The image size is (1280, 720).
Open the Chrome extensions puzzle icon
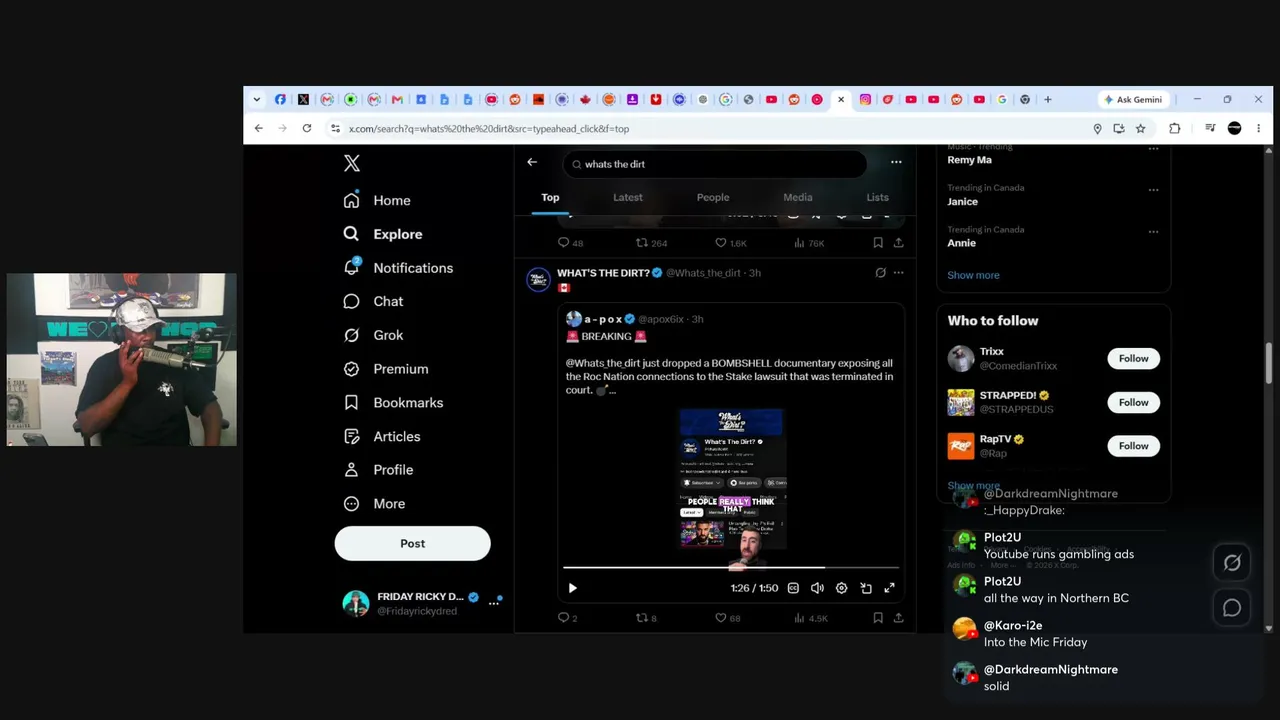tap(1174, 128)
